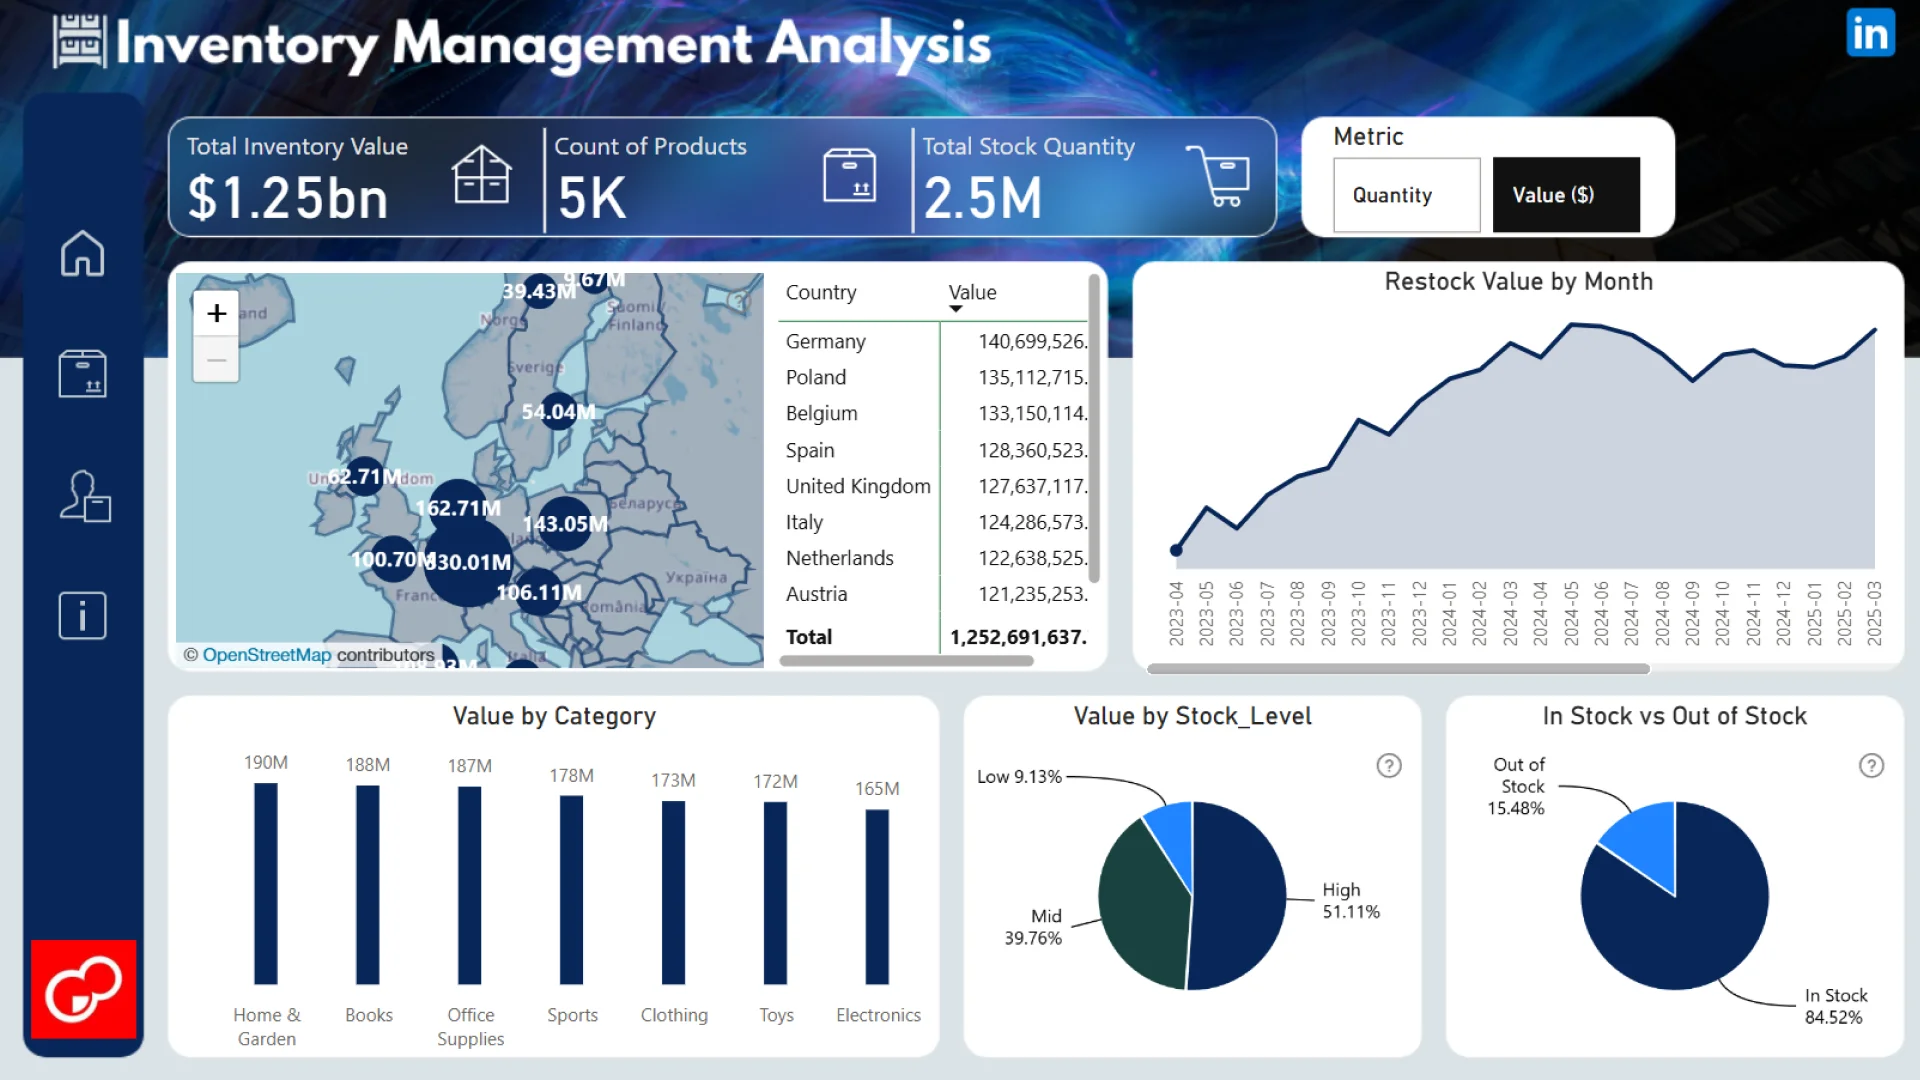This screenshot has width=1920, height=1080.
Task: Click the country table vertical scrollbar
Action: pos(1094,430)
